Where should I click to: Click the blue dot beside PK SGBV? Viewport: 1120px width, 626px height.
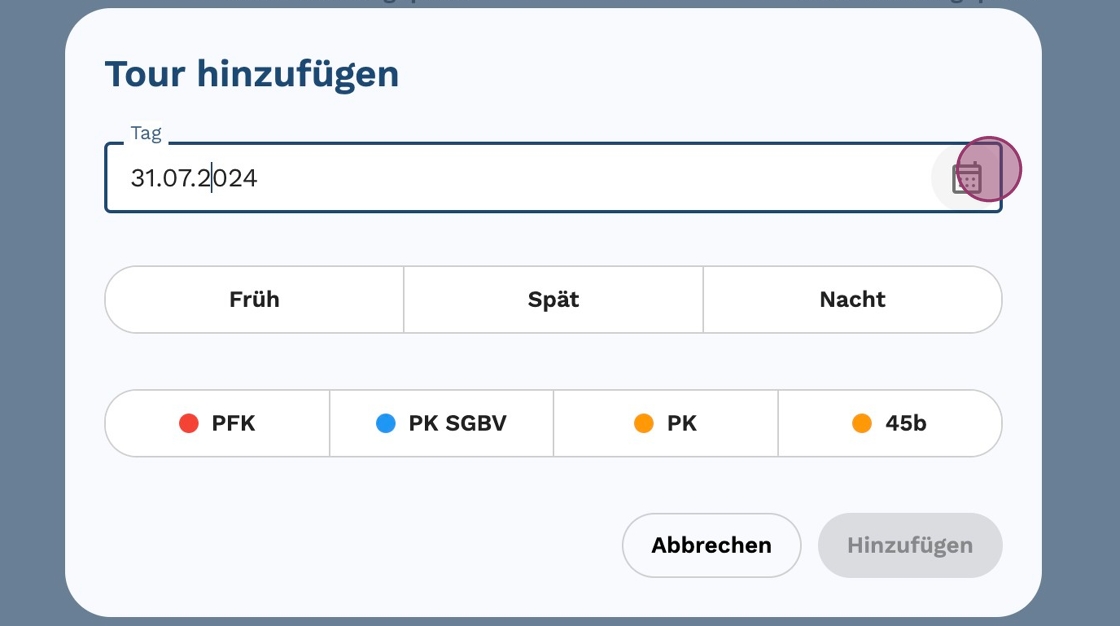[x=386, y=424]
